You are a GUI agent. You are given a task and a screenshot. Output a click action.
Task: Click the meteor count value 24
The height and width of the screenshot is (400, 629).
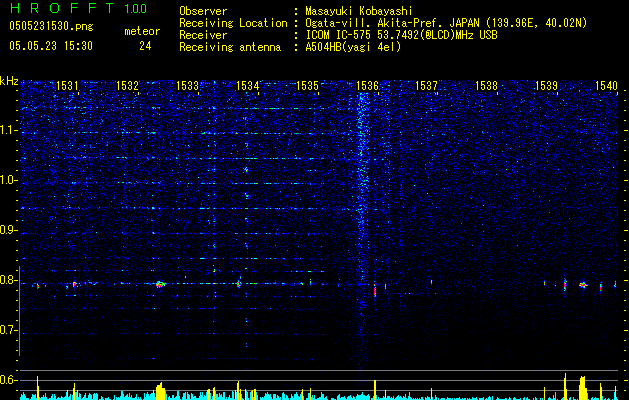tap(145, 46)
